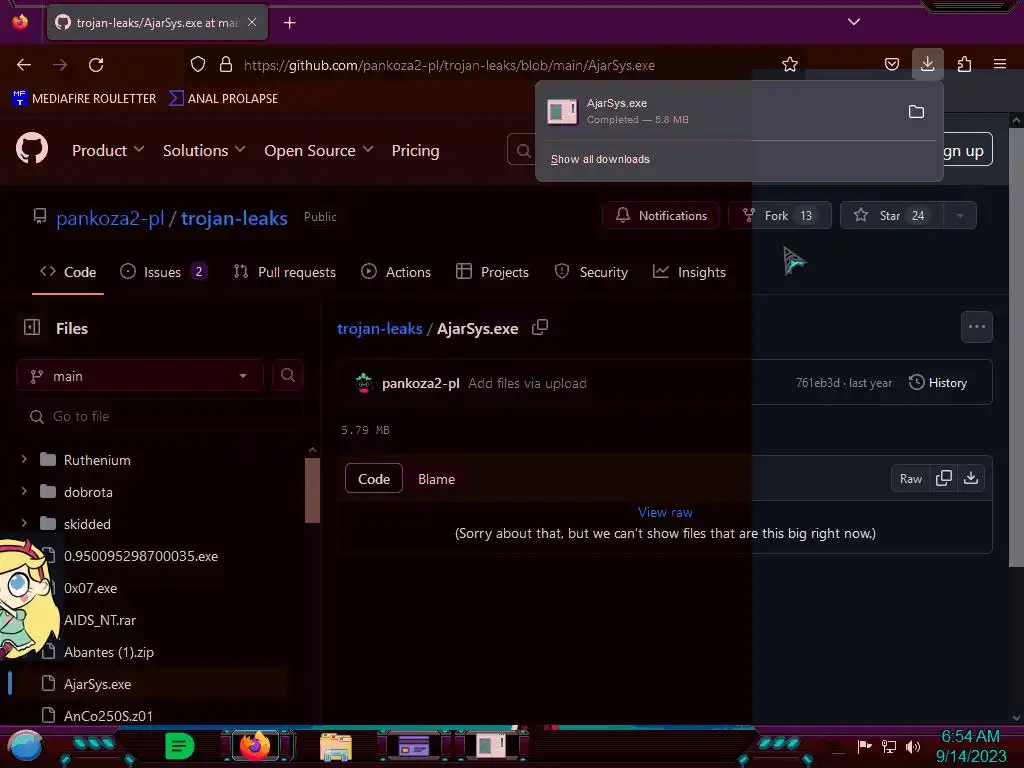The width and height of the screenshot is (1024, 768).
Task: Expand the skidded folder
Action: [x=24, y=522]
